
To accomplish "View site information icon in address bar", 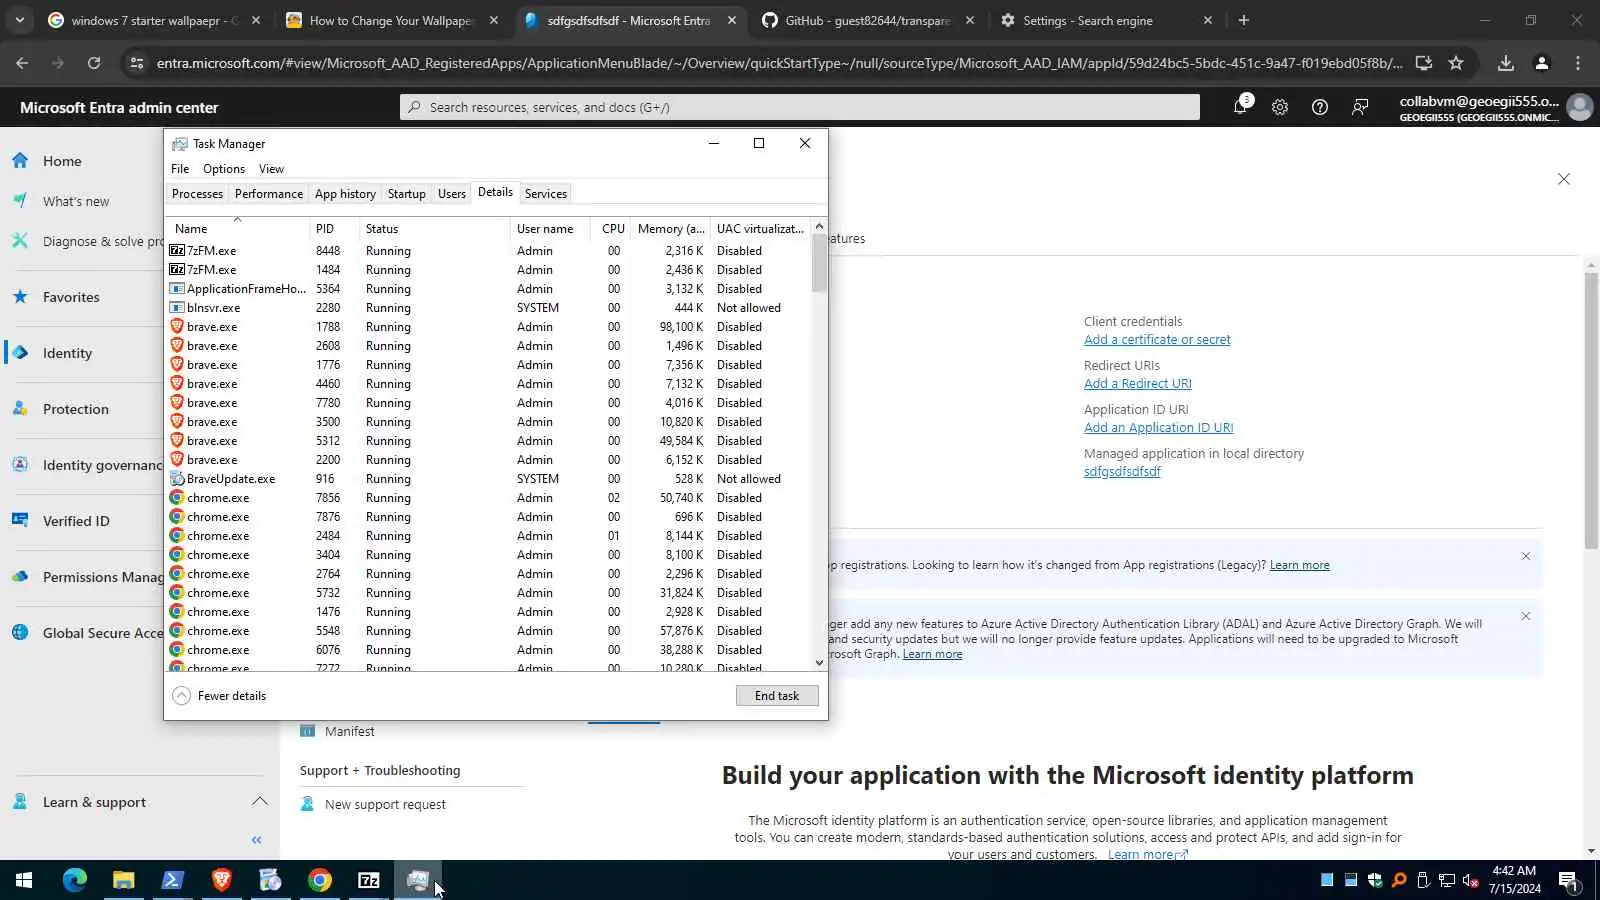I will coord(137,63).
